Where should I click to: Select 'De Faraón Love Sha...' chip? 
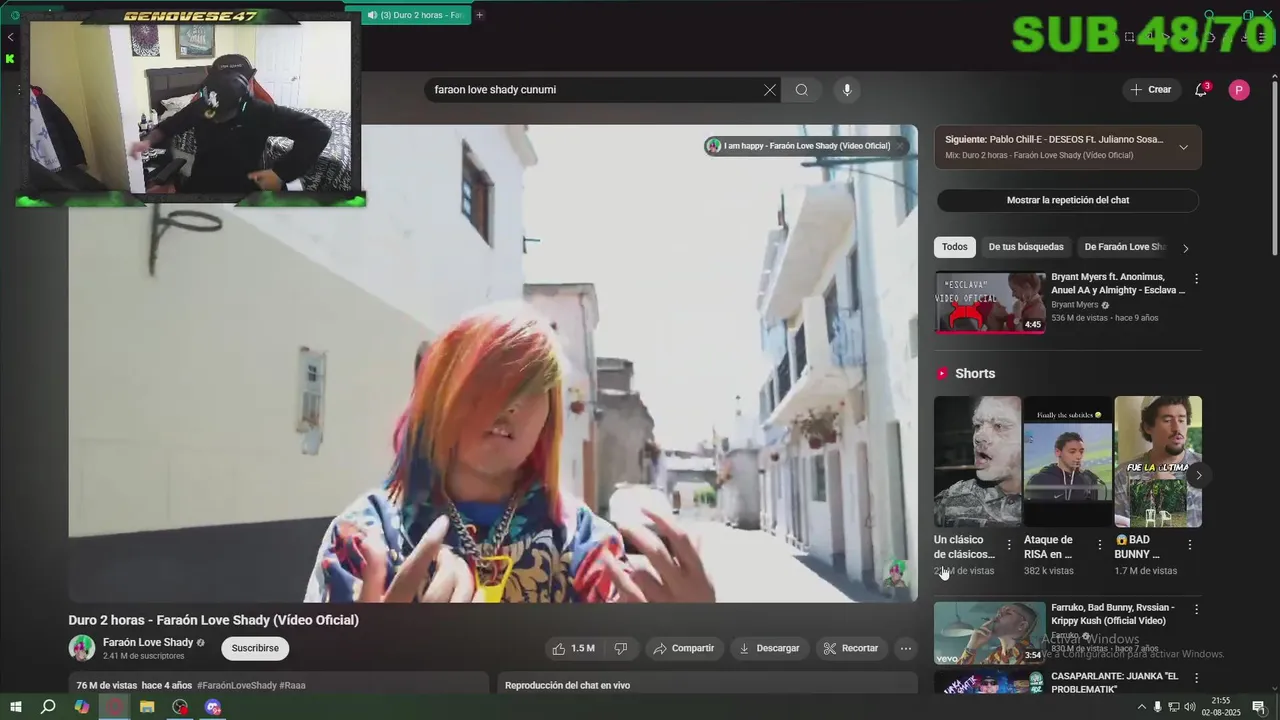click(x=1125, y=247)
